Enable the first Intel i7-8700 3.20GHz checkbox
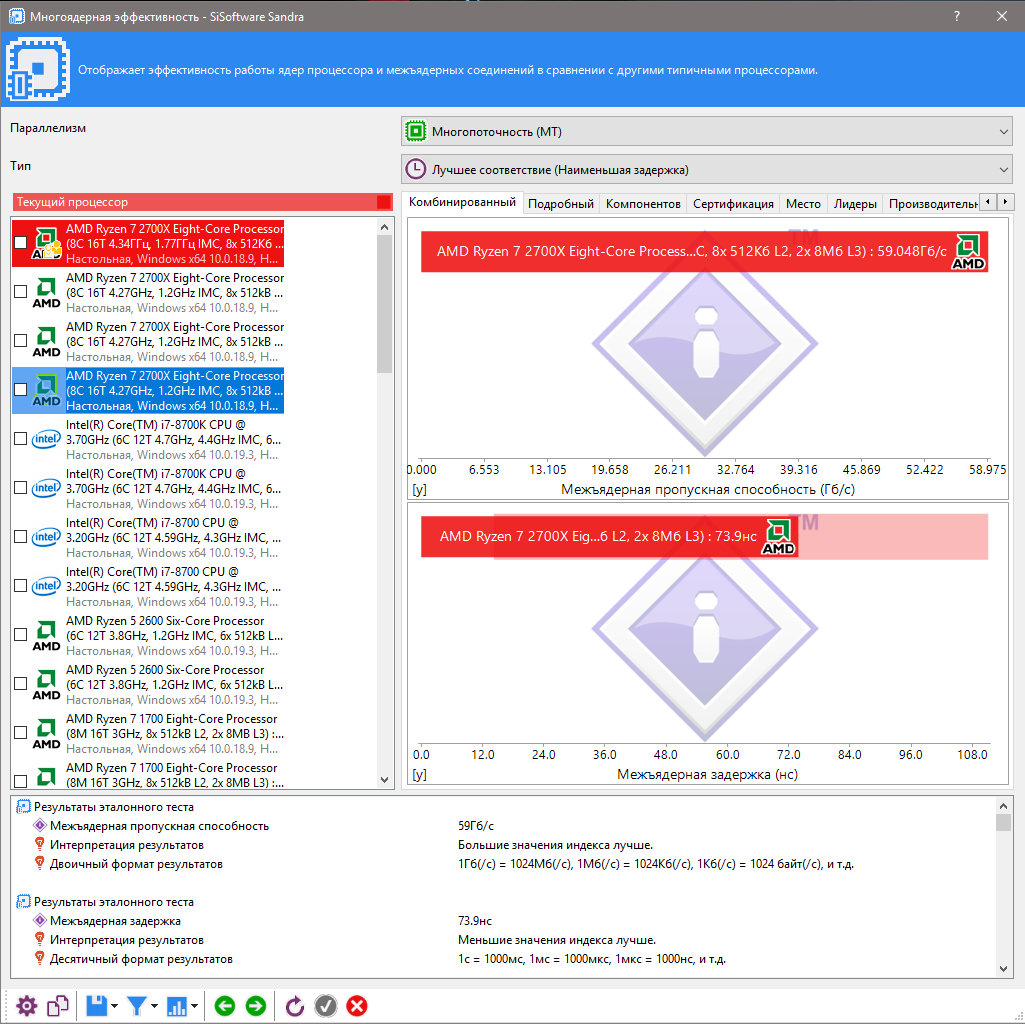The image size is (1025, 1024). (20, 536)
